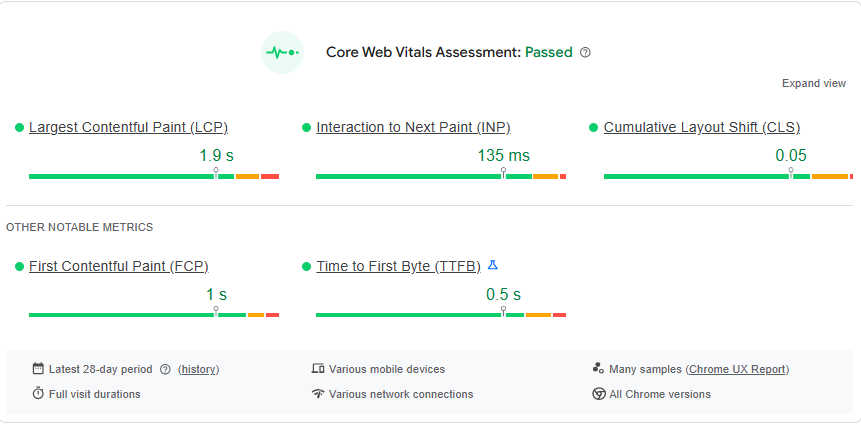This screenshot has width=861, height=430.
Task: Open the Cumulative Layout Shift (CLS) link
Action: click(x=701, y=127)
